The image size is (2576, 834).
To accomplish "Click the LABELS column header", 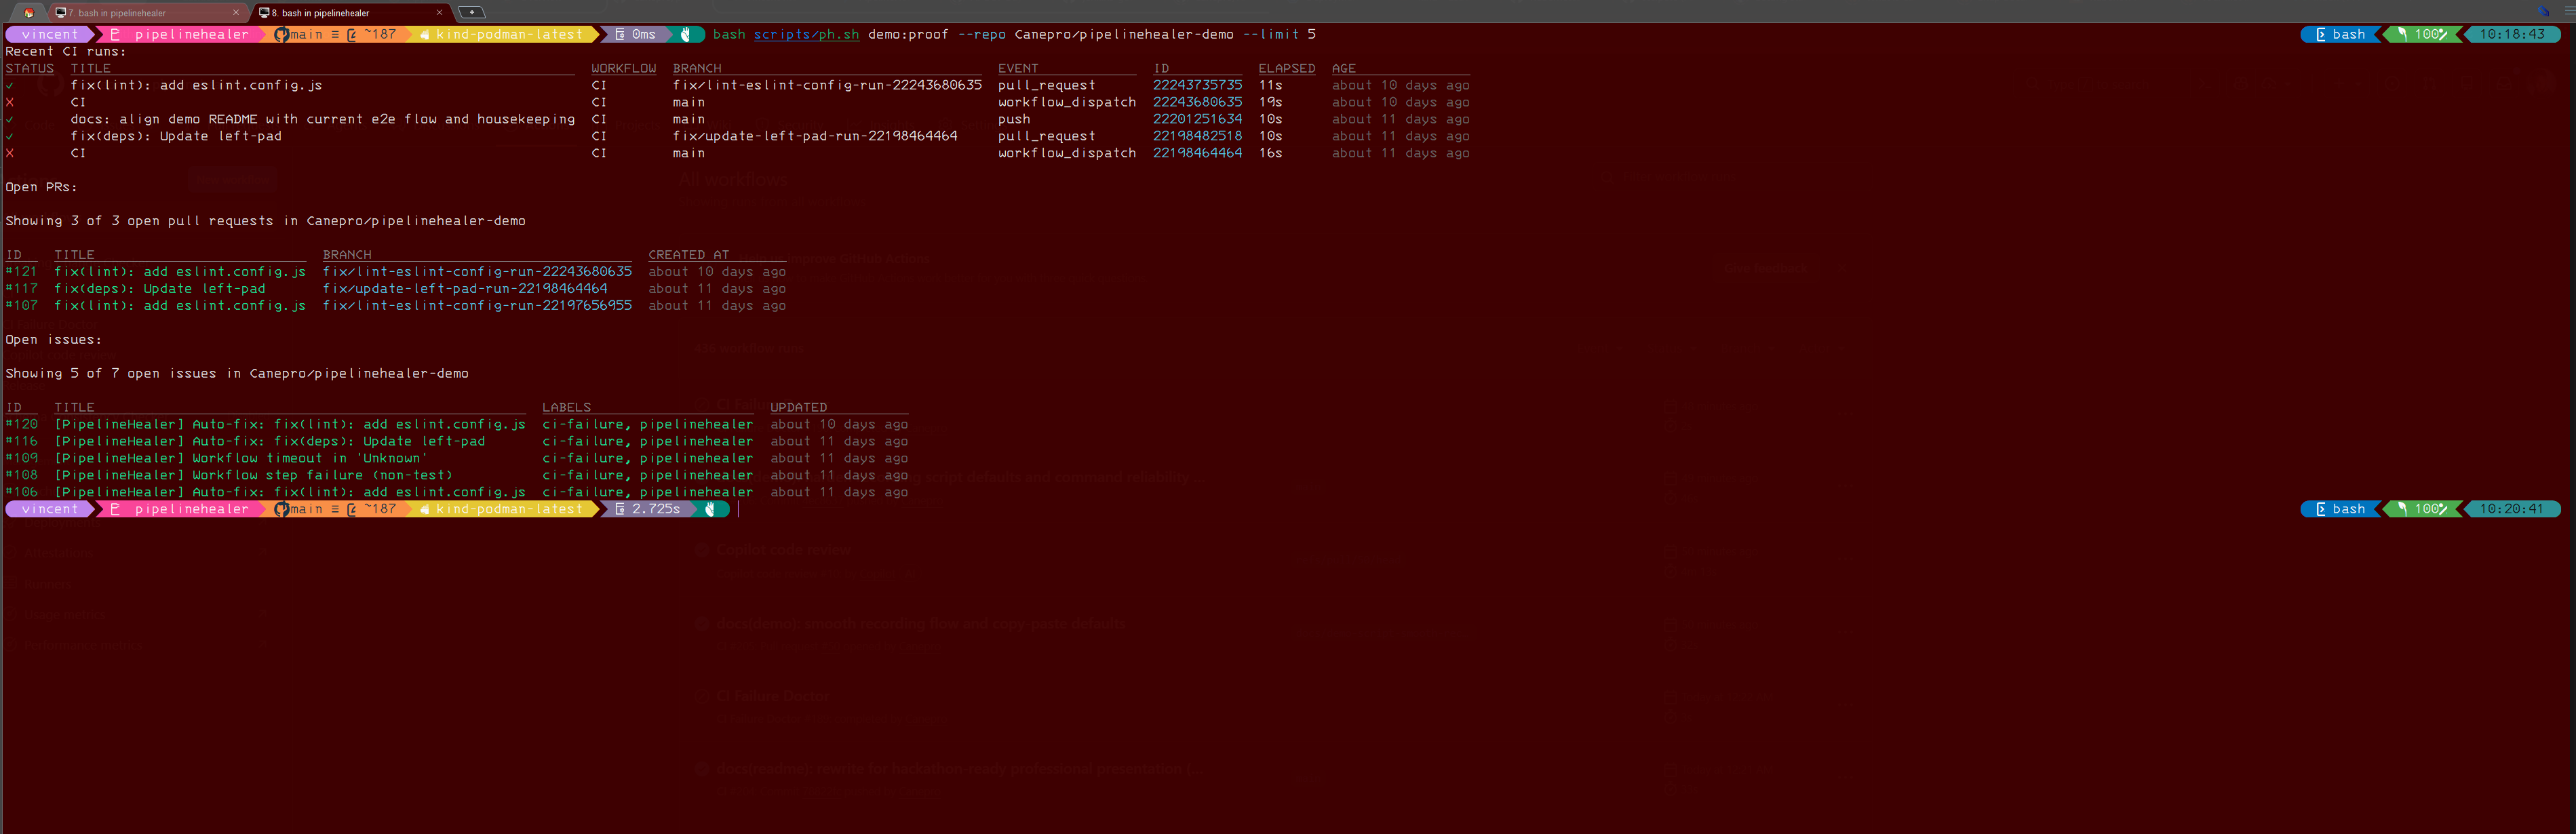I will (x=566, y=407).
